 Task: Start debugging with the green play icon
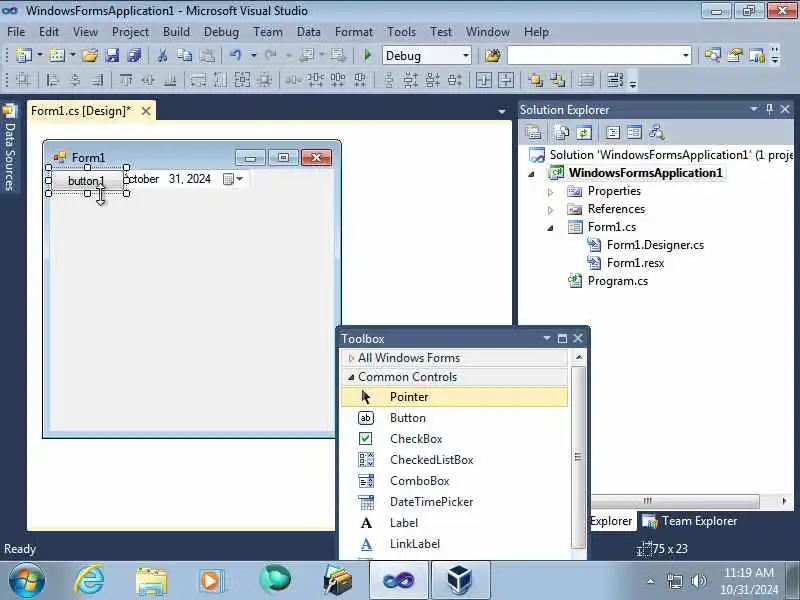click(x=367, y=55)
